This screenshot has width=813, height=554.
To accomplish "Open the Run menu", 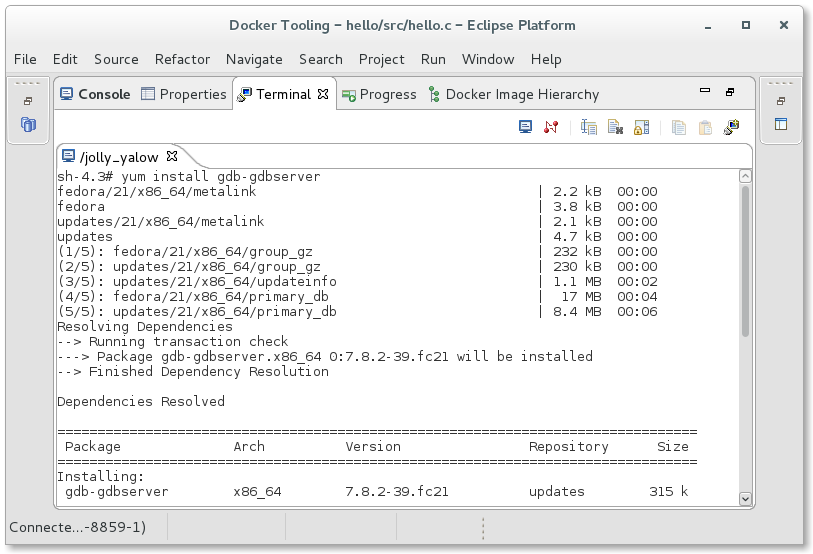I will point(433,59).
